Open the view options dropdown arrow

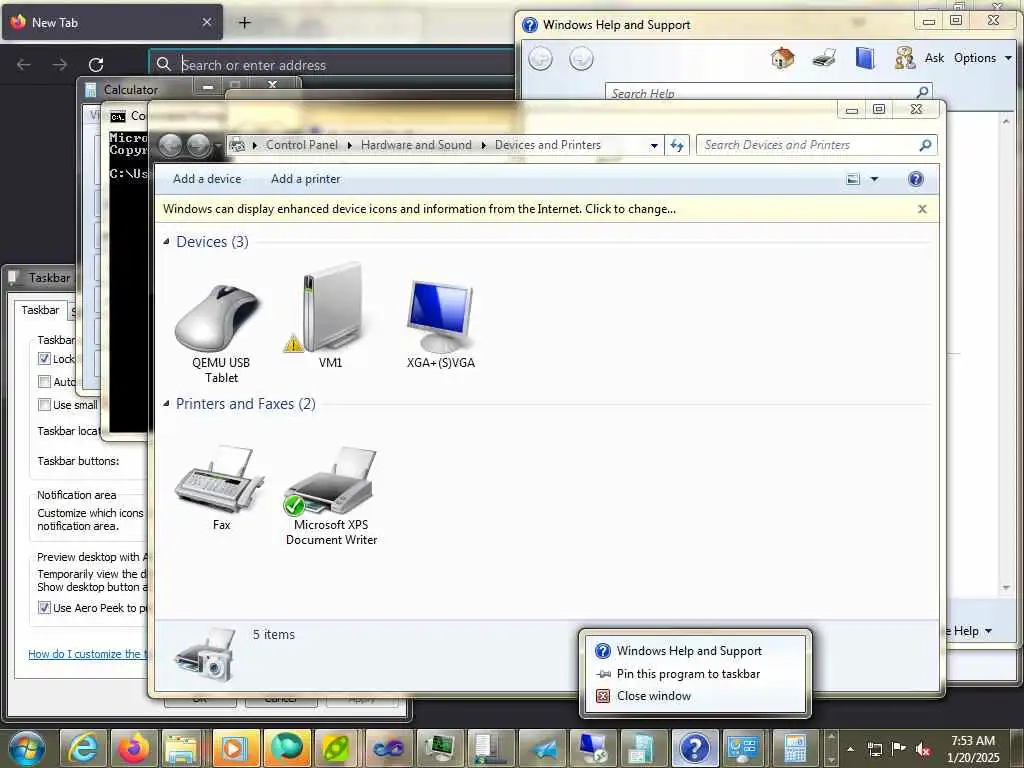[874, 179]
